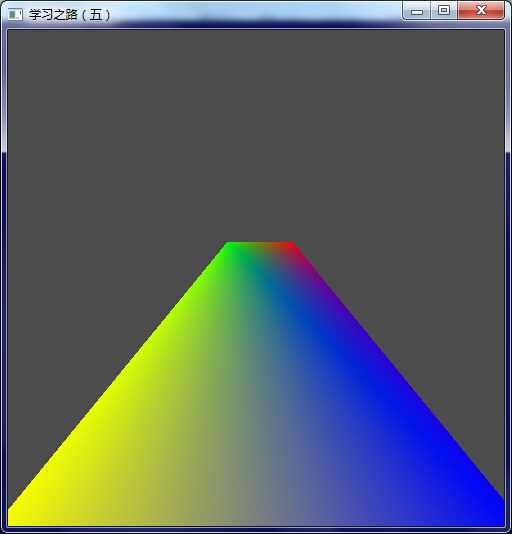Close the 学习之路（五）window

(x=481, y=11)
